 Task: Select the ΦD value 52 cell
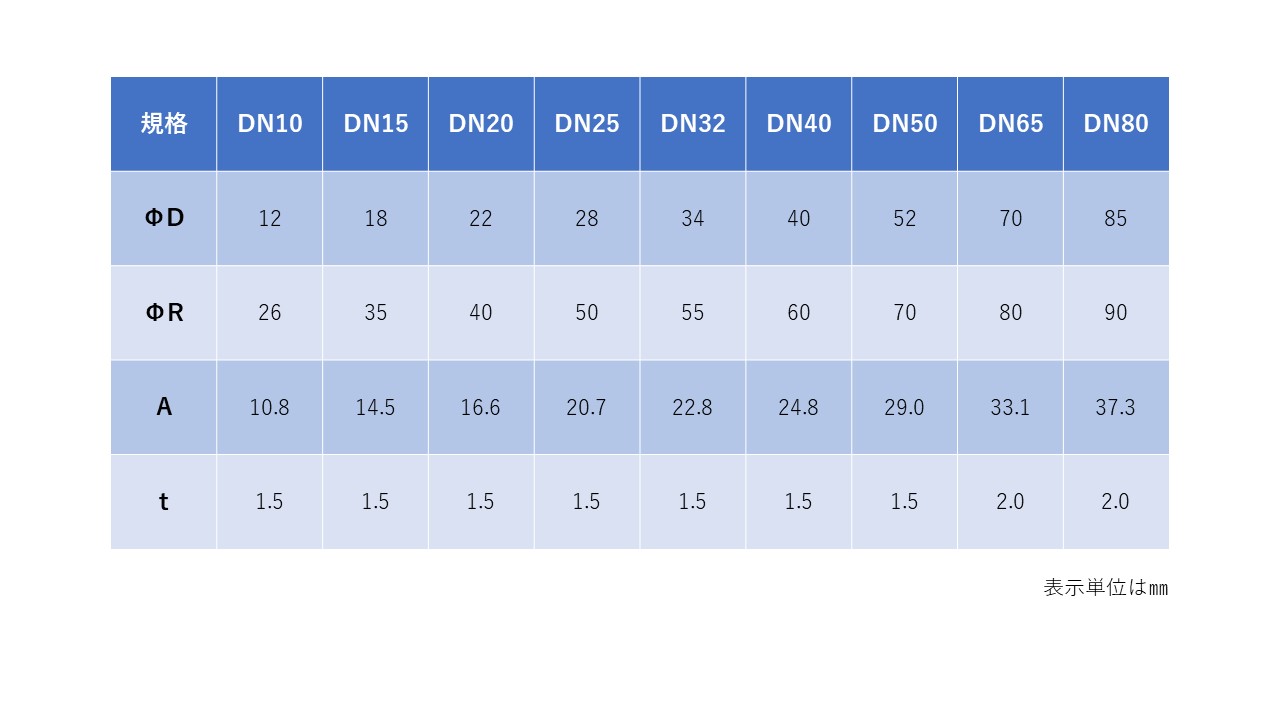click(905, 218)
